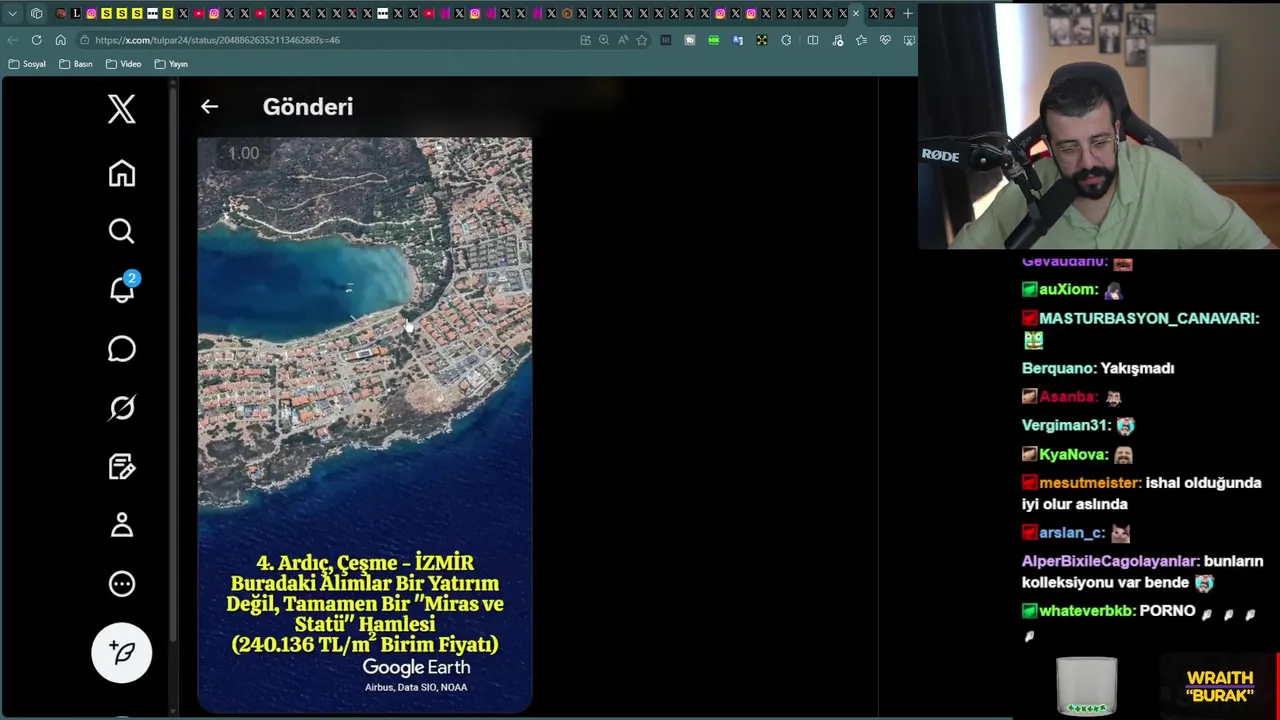
Task: Click the Google Earth label on video
Action: tap(416, 667)
